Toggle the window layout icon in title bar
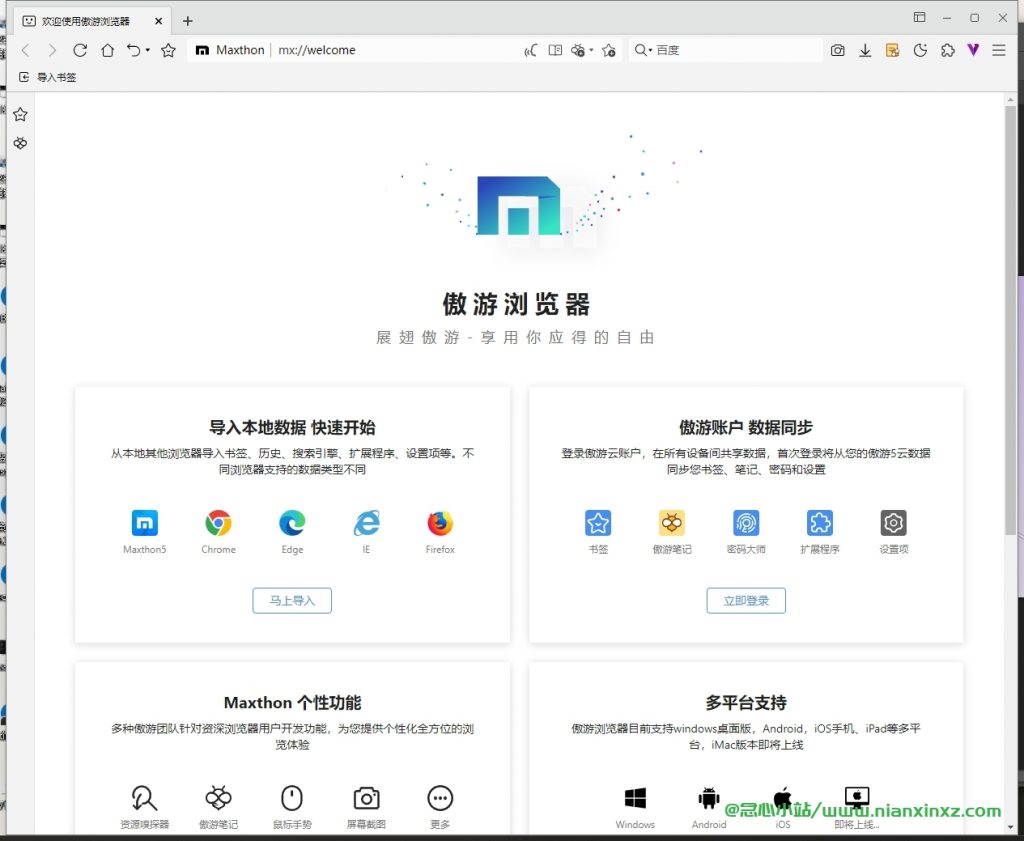Screen dimensions: 1024x841 920,18
